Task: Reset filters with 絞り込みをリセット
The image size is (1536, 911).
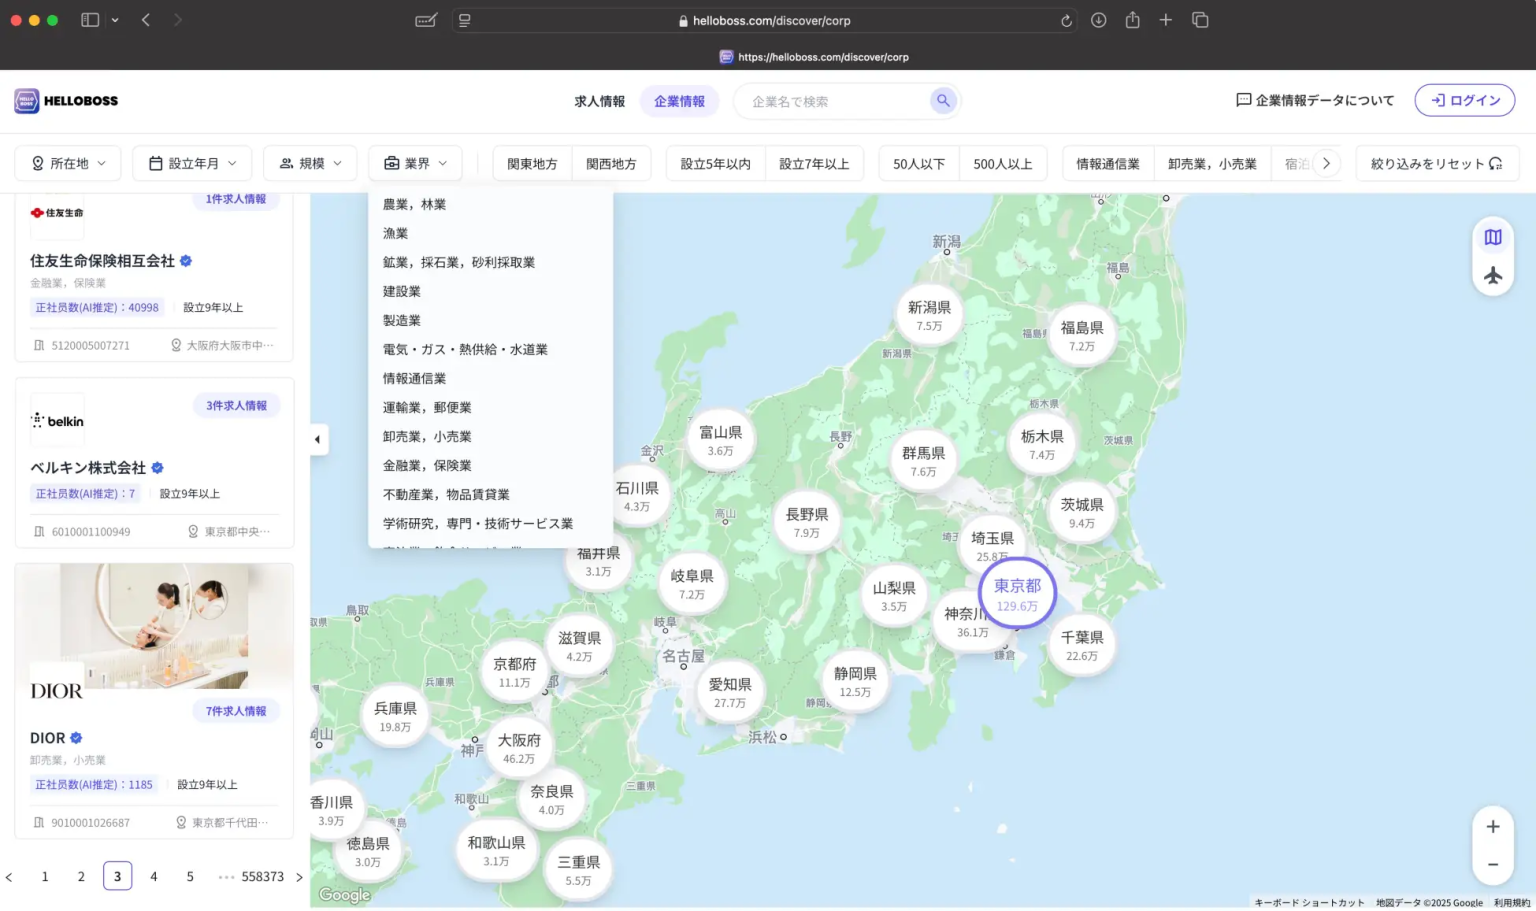Action: pos(1436,164)
